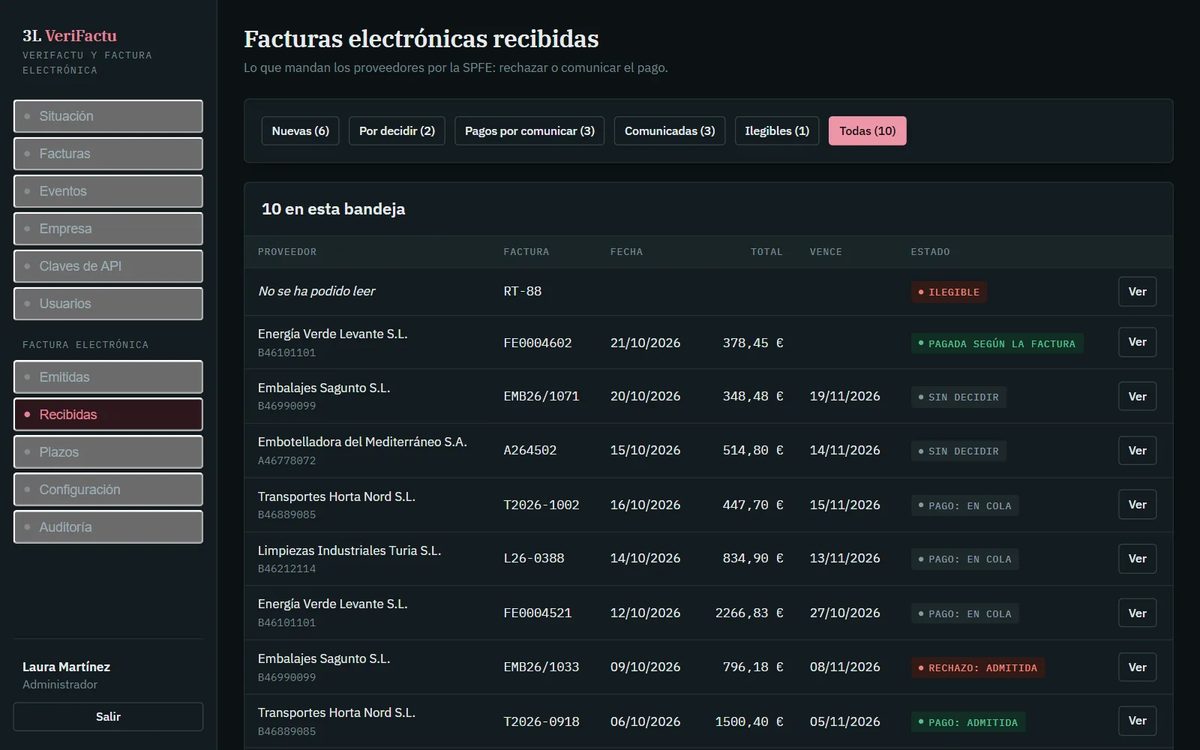Open Claves de API

108,266
